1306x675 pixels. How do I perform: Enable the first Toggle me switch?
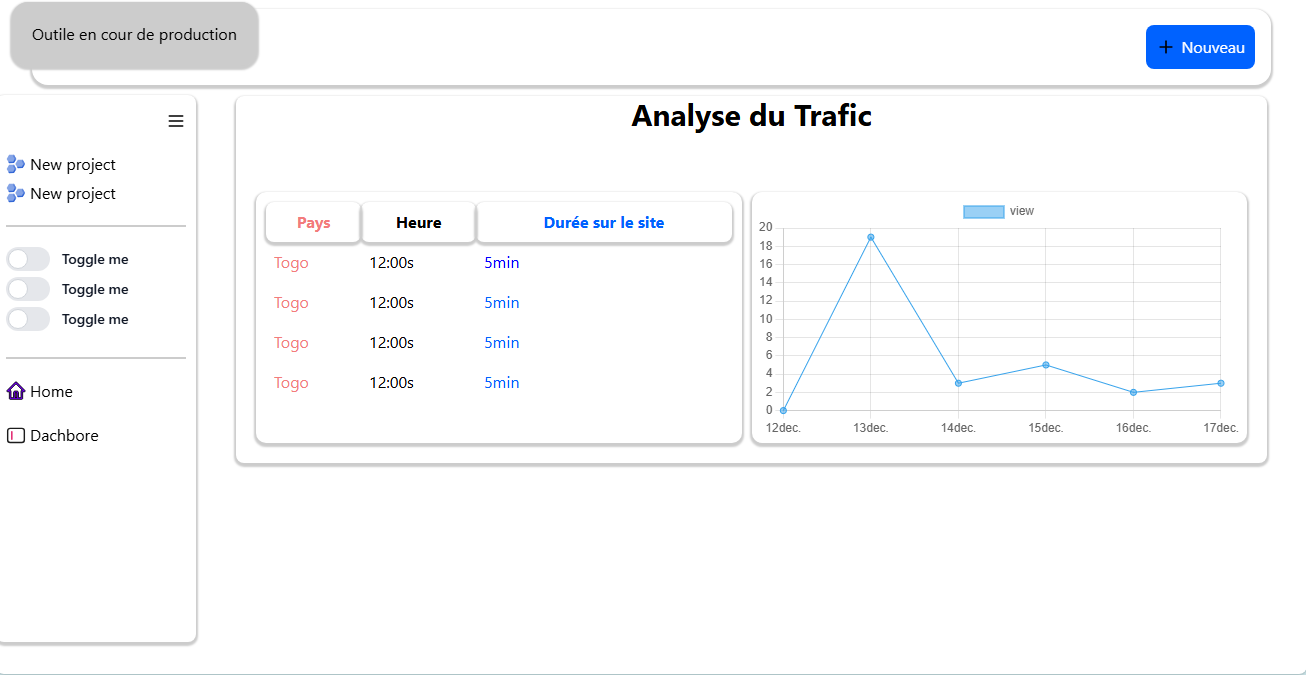[28, 259]
